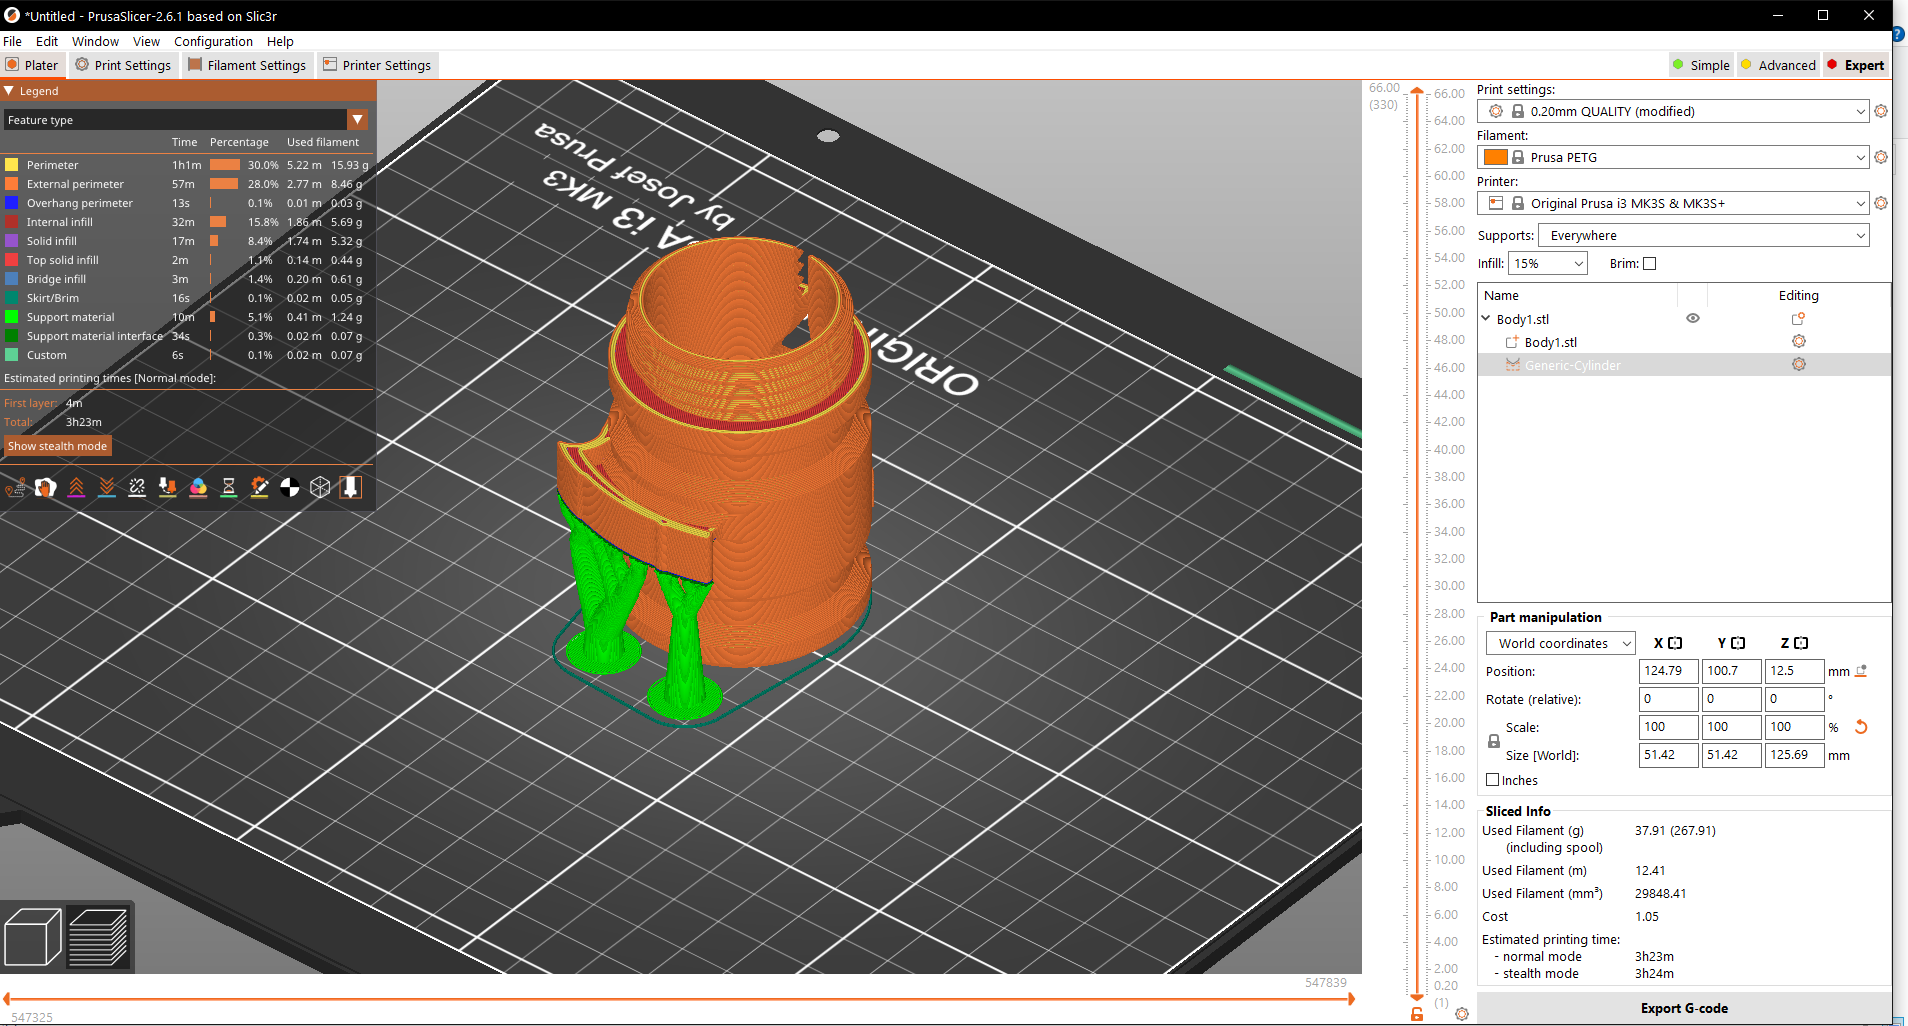Switch to 3D editor view thumbnail bottom left
This screenshot has height=1026, width=1908.
coord(32,936)
